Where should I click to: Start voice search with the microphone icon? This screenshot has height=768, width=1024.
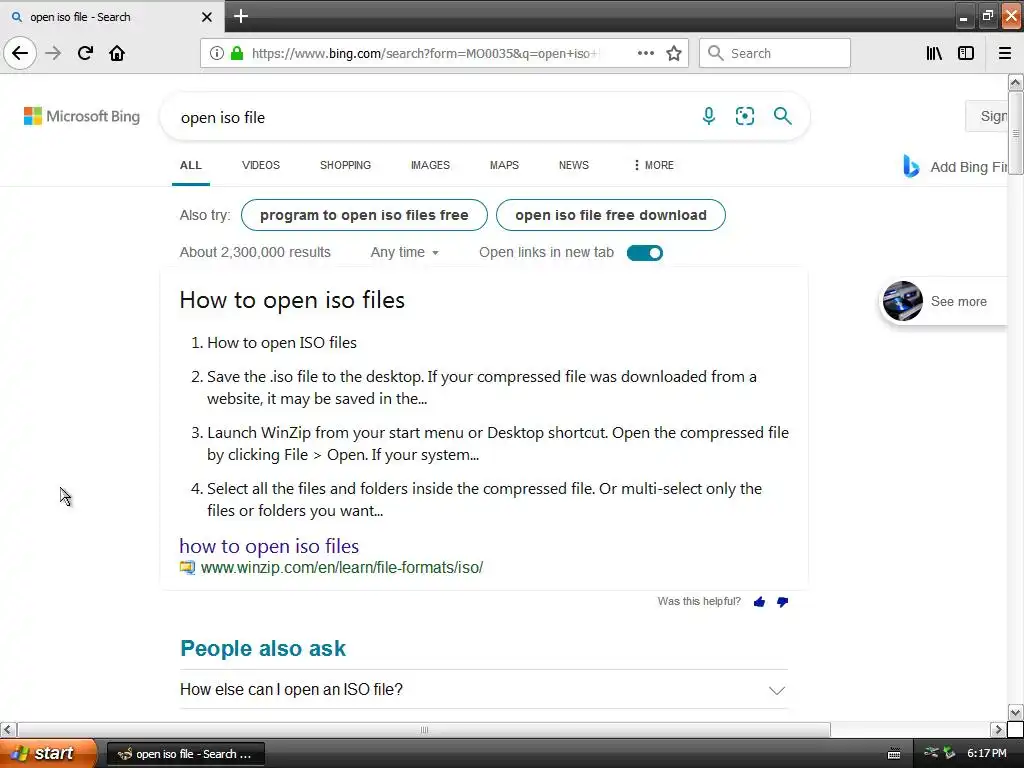click(x=709, y=116)
